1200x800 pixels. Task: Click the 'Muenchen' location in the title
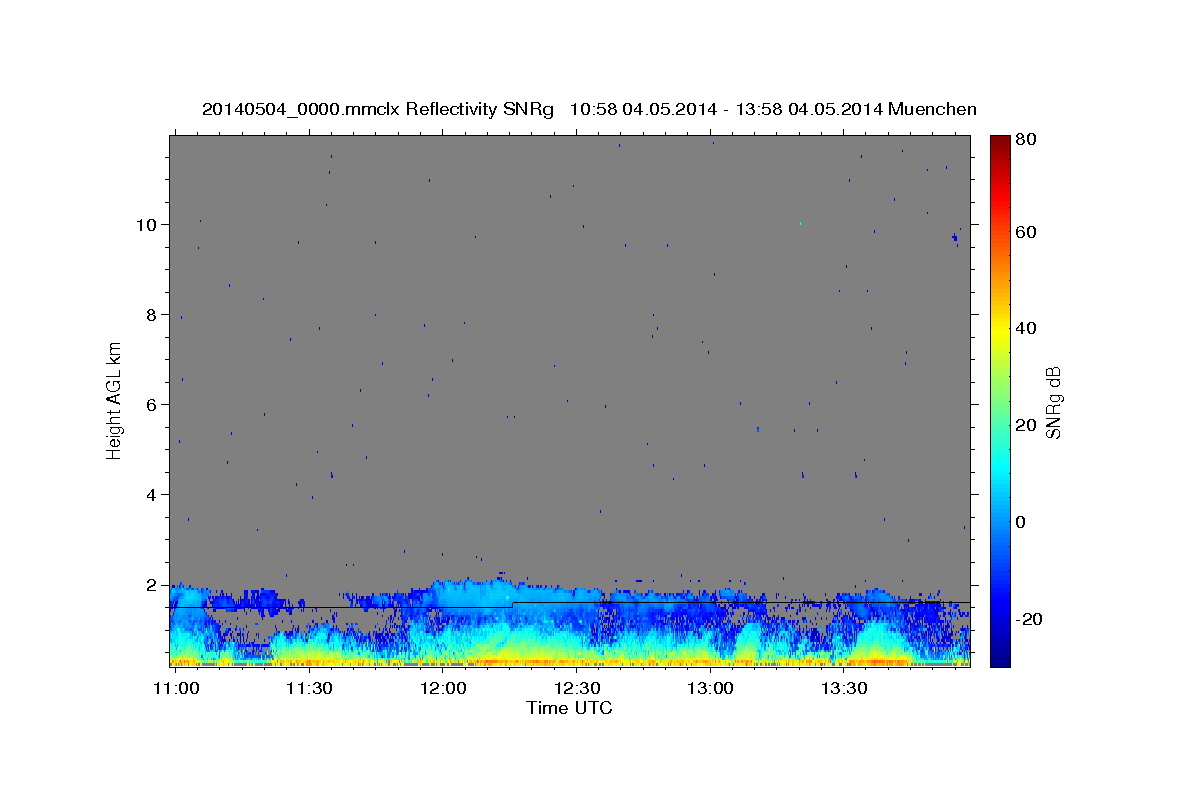click(x=932, y=109)
